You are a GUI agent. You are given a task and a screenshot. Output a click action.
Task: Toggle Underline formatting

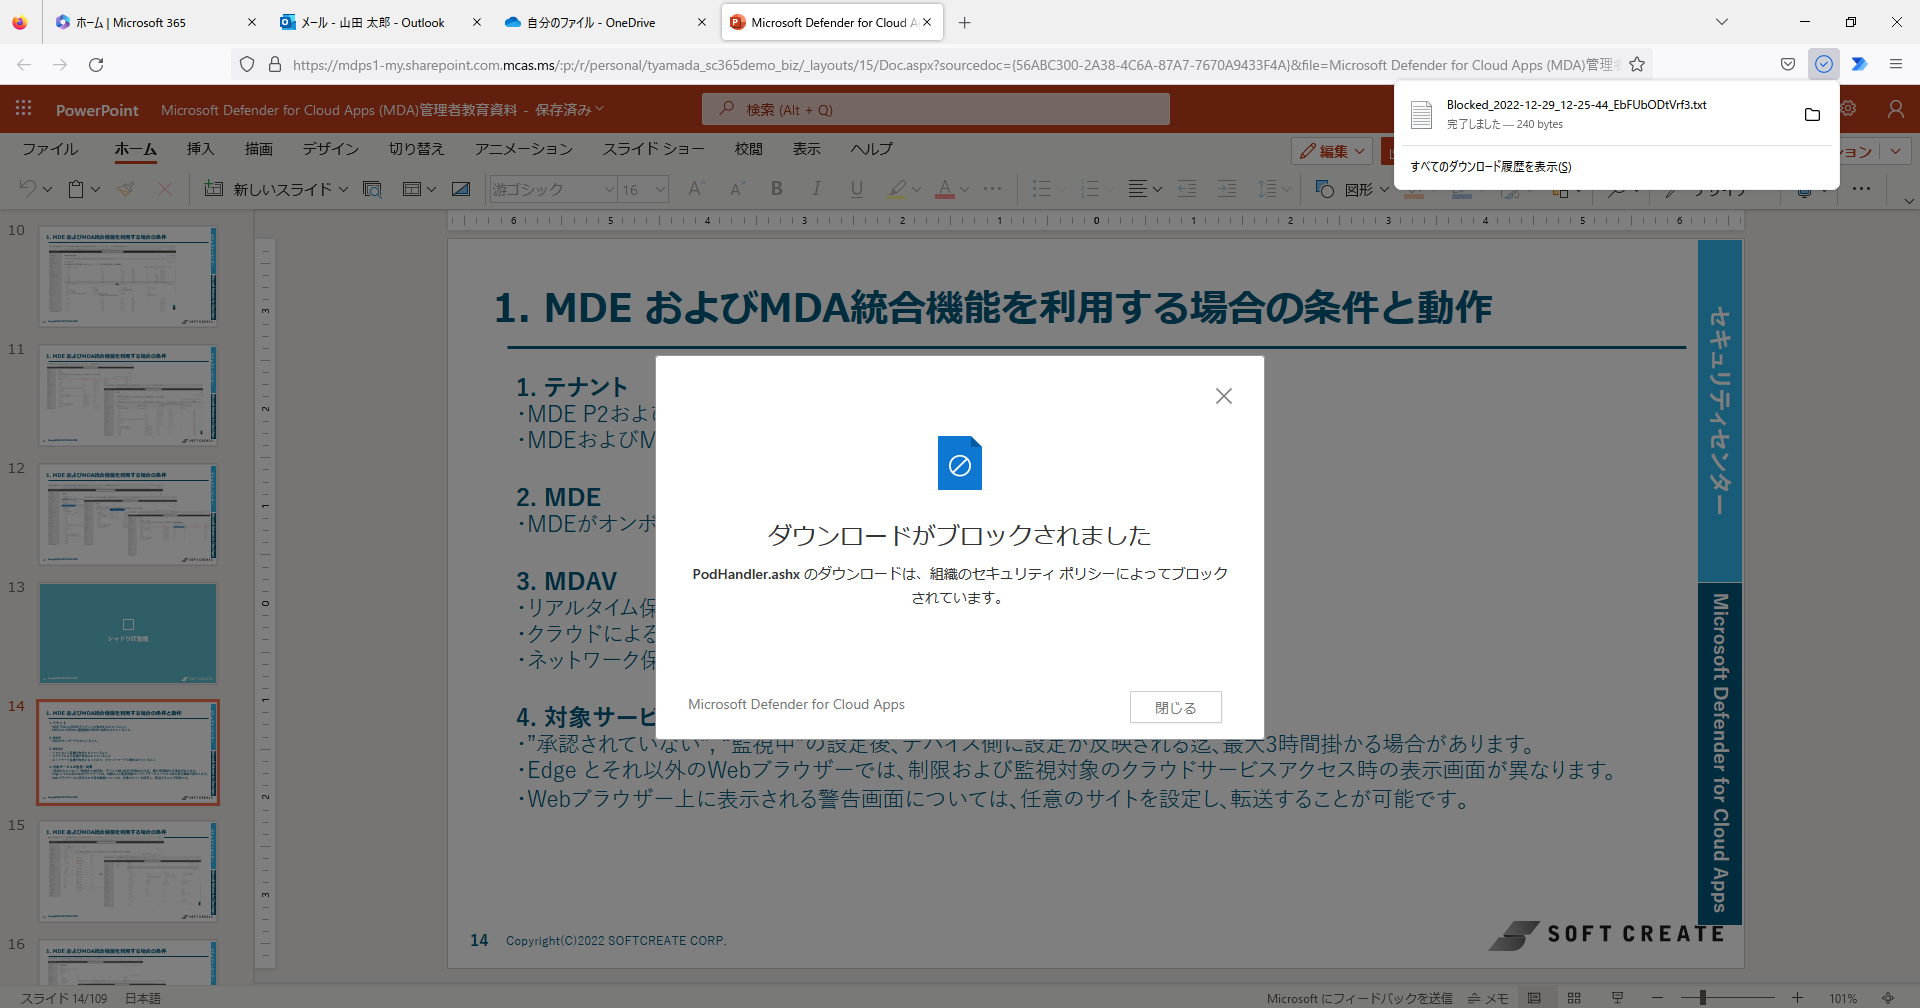coord(856,189)
